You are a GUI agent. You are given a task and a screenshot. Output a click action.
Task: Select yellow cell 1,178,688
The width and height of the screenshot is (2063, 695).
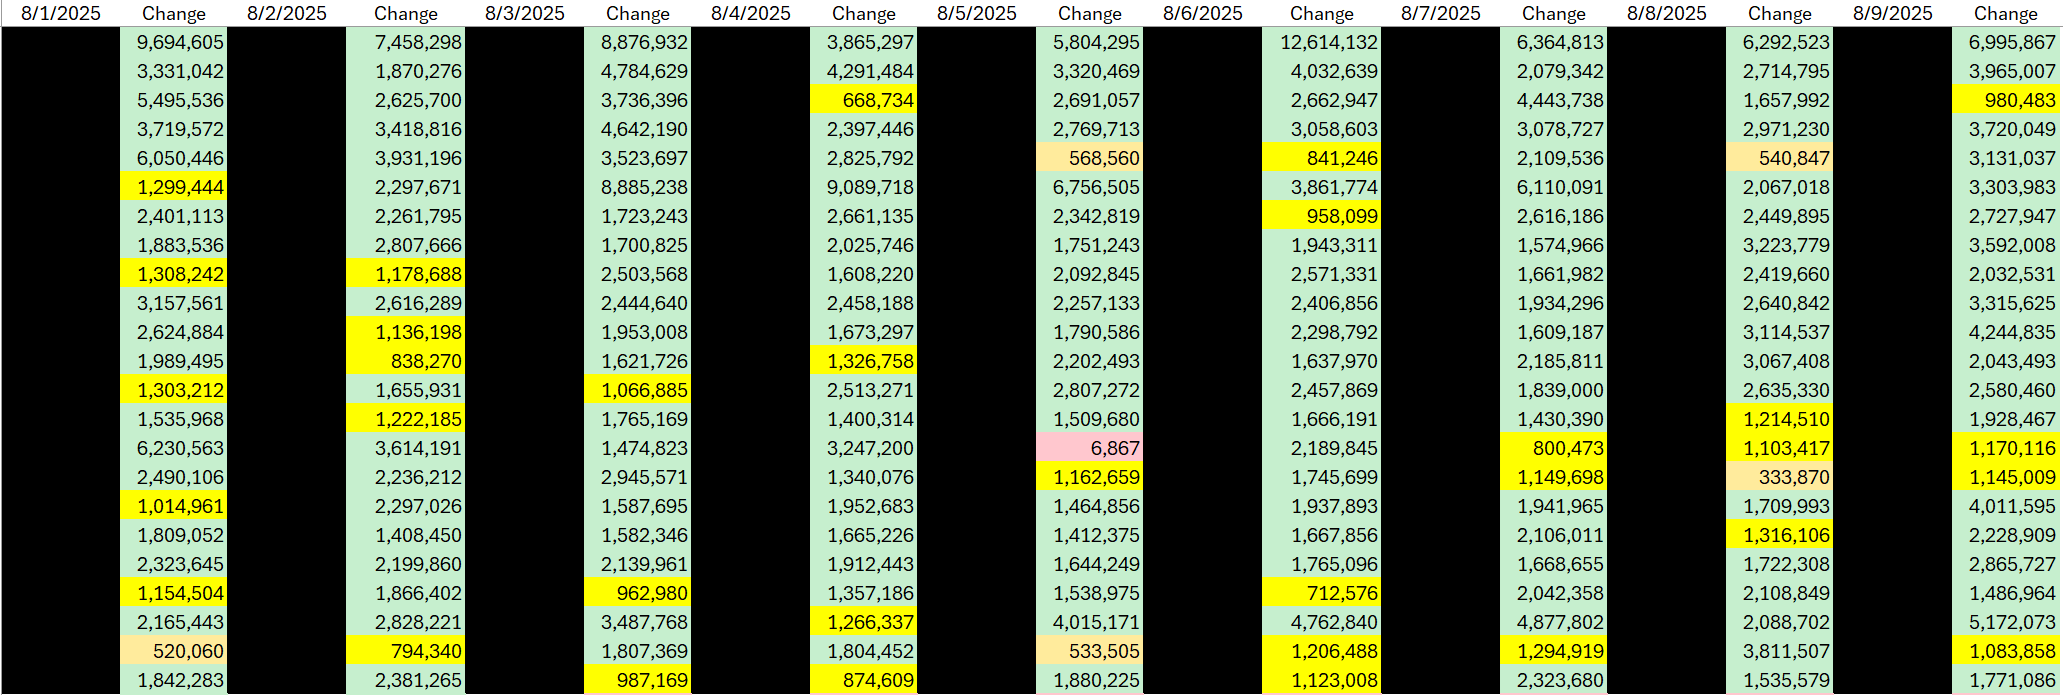tap(405, 274)
